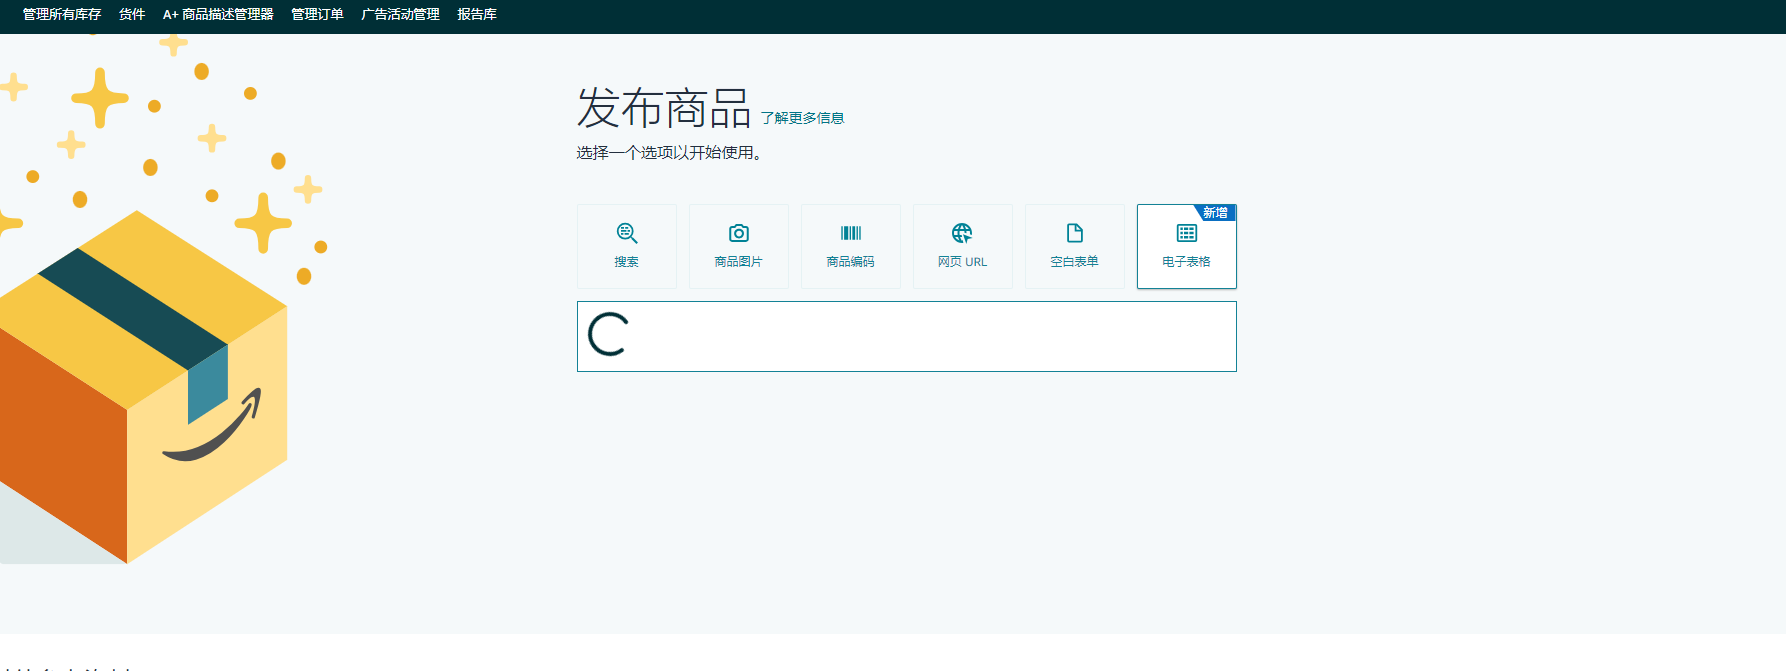This screenshot has height=671, width=1786.
Task: Click the blank document icon for 空白表单
Action: 1075,233
